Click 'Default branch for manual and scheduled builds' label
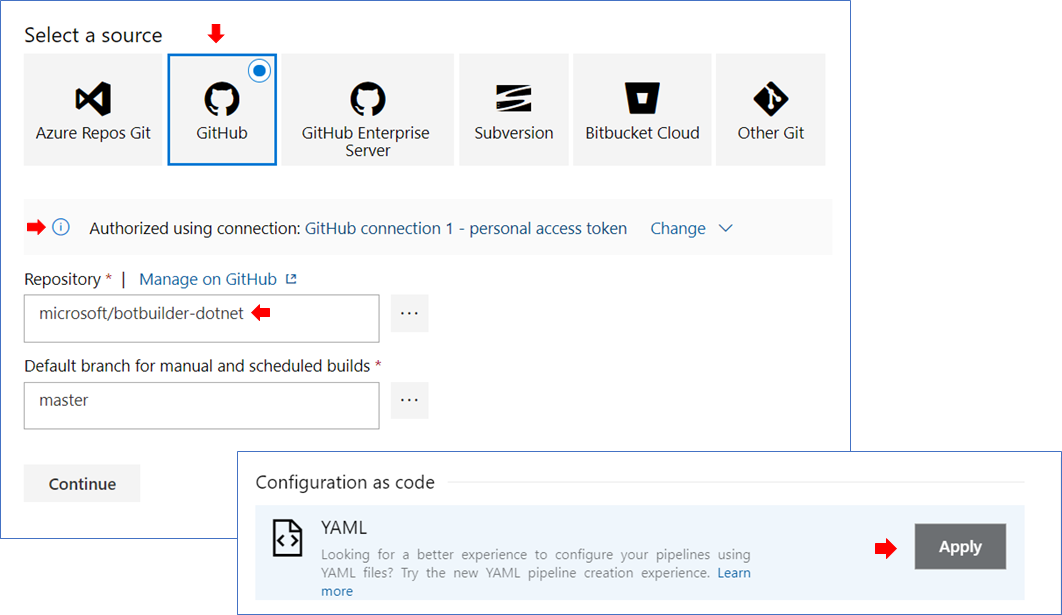1062x615 pixels. [x=197, y=366]
